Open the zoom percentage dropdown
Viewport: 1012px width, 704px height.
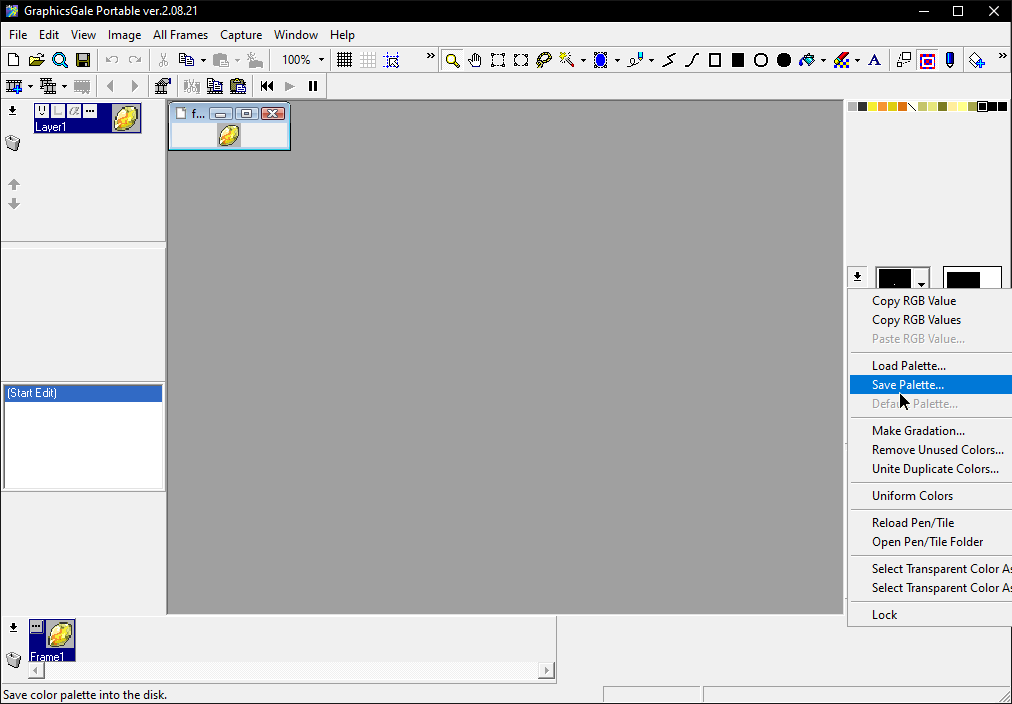[x=322, y=59]
